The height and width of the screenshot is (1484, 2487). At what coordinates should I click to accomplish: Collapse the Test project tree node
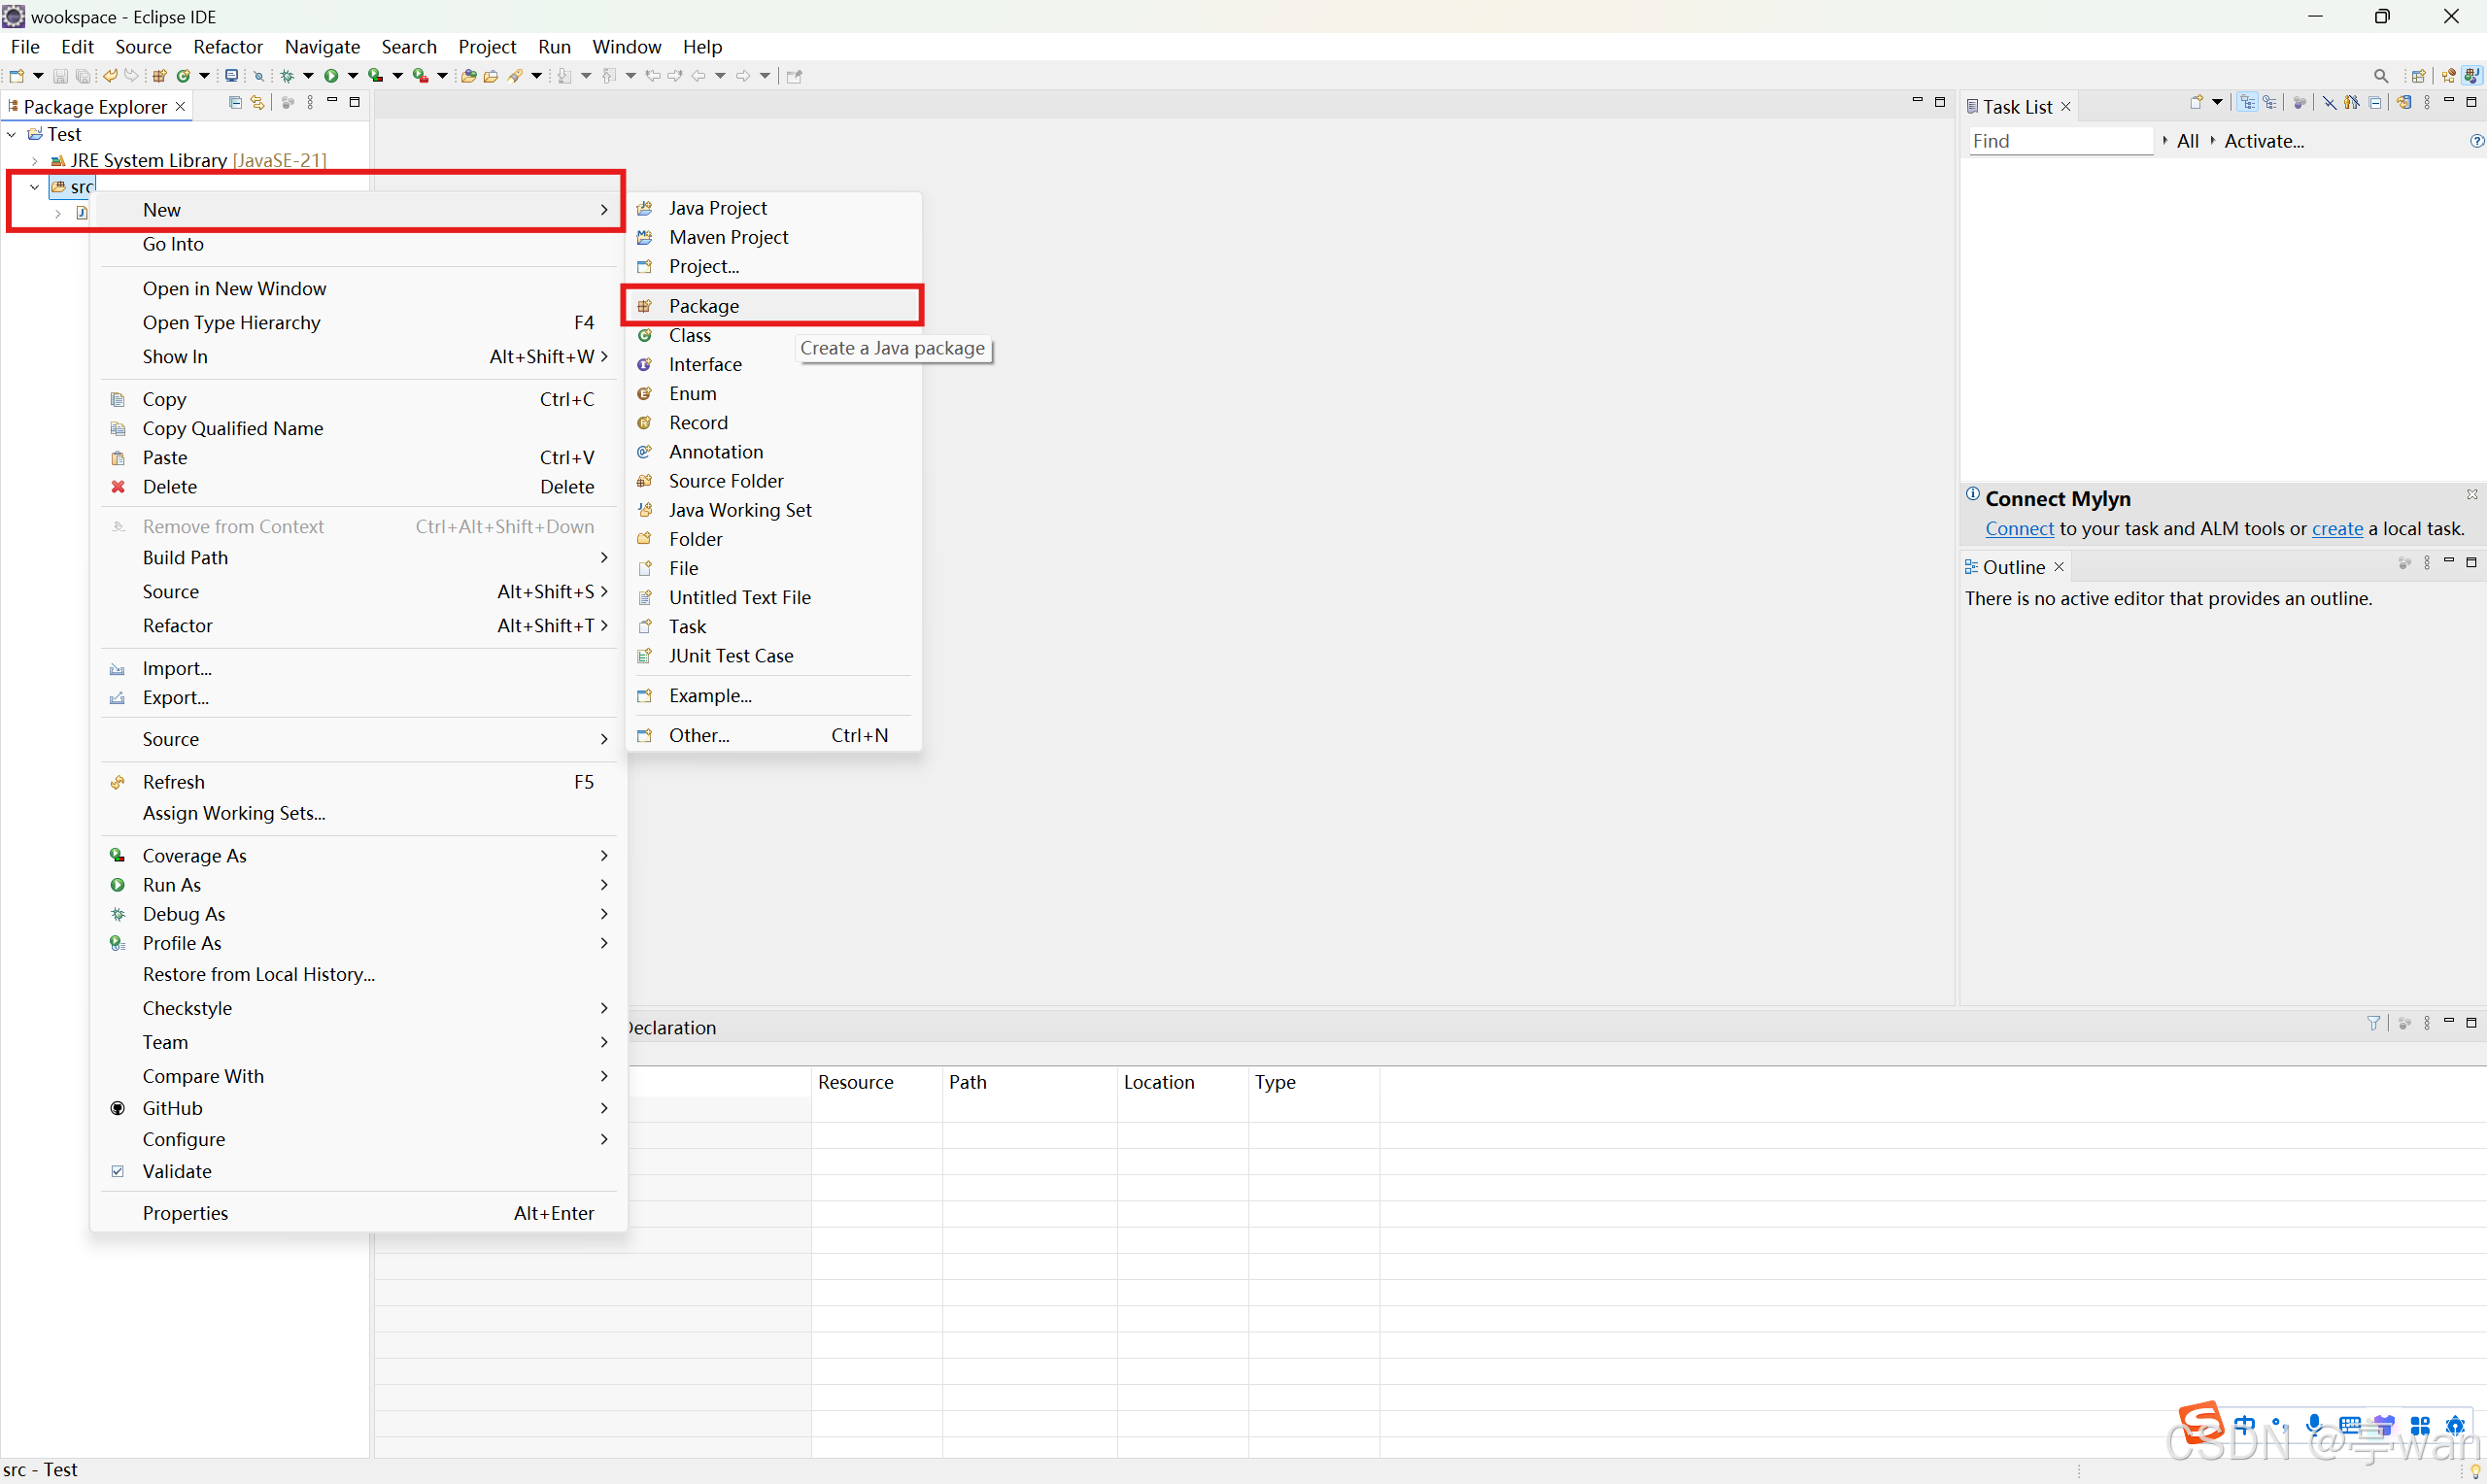12,134
